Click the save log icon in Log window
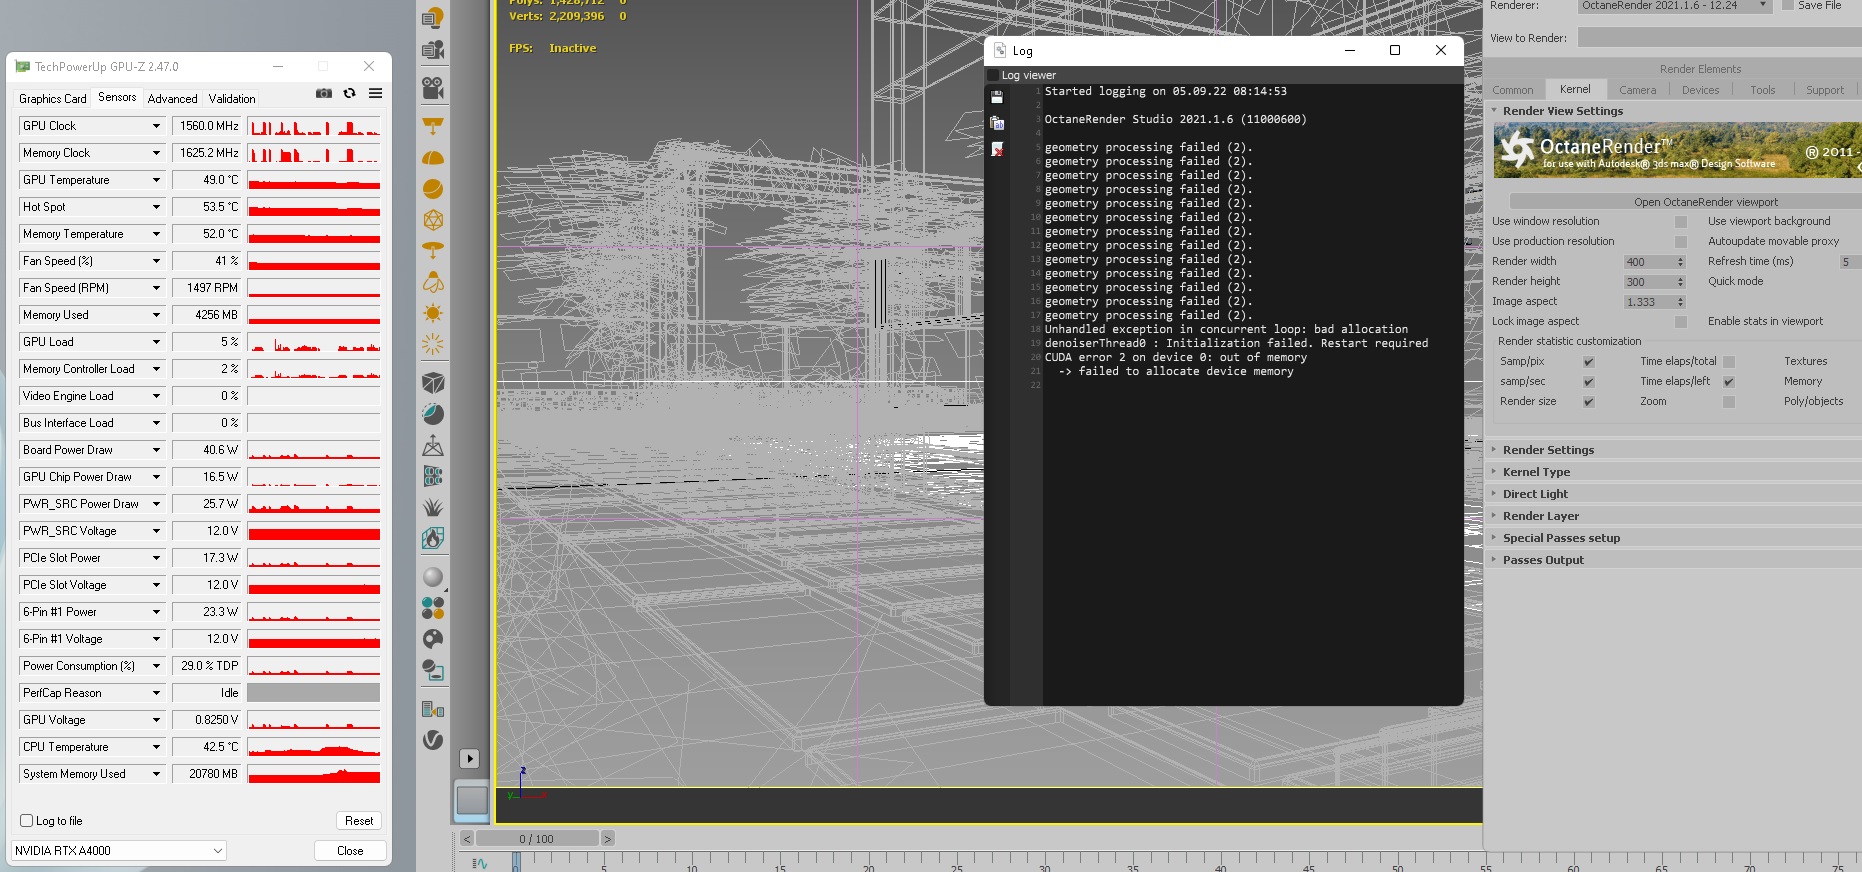The image size is (1862, 872). 997,97
